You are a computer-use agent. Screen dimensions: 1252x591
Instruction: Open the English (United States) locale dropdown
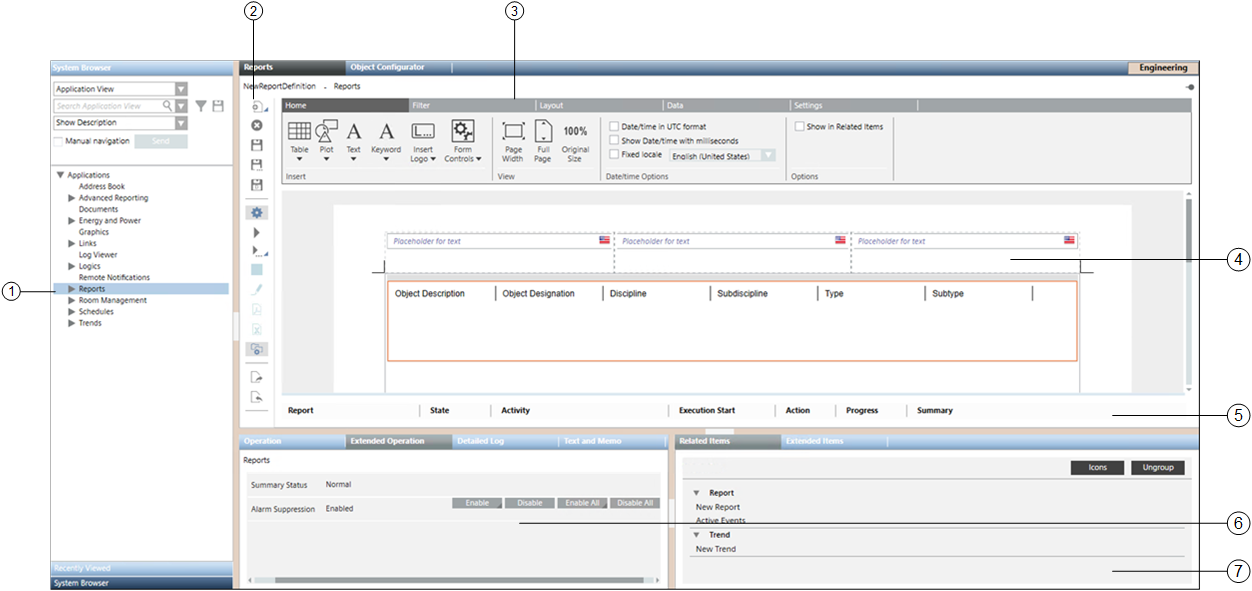[768, 155]
